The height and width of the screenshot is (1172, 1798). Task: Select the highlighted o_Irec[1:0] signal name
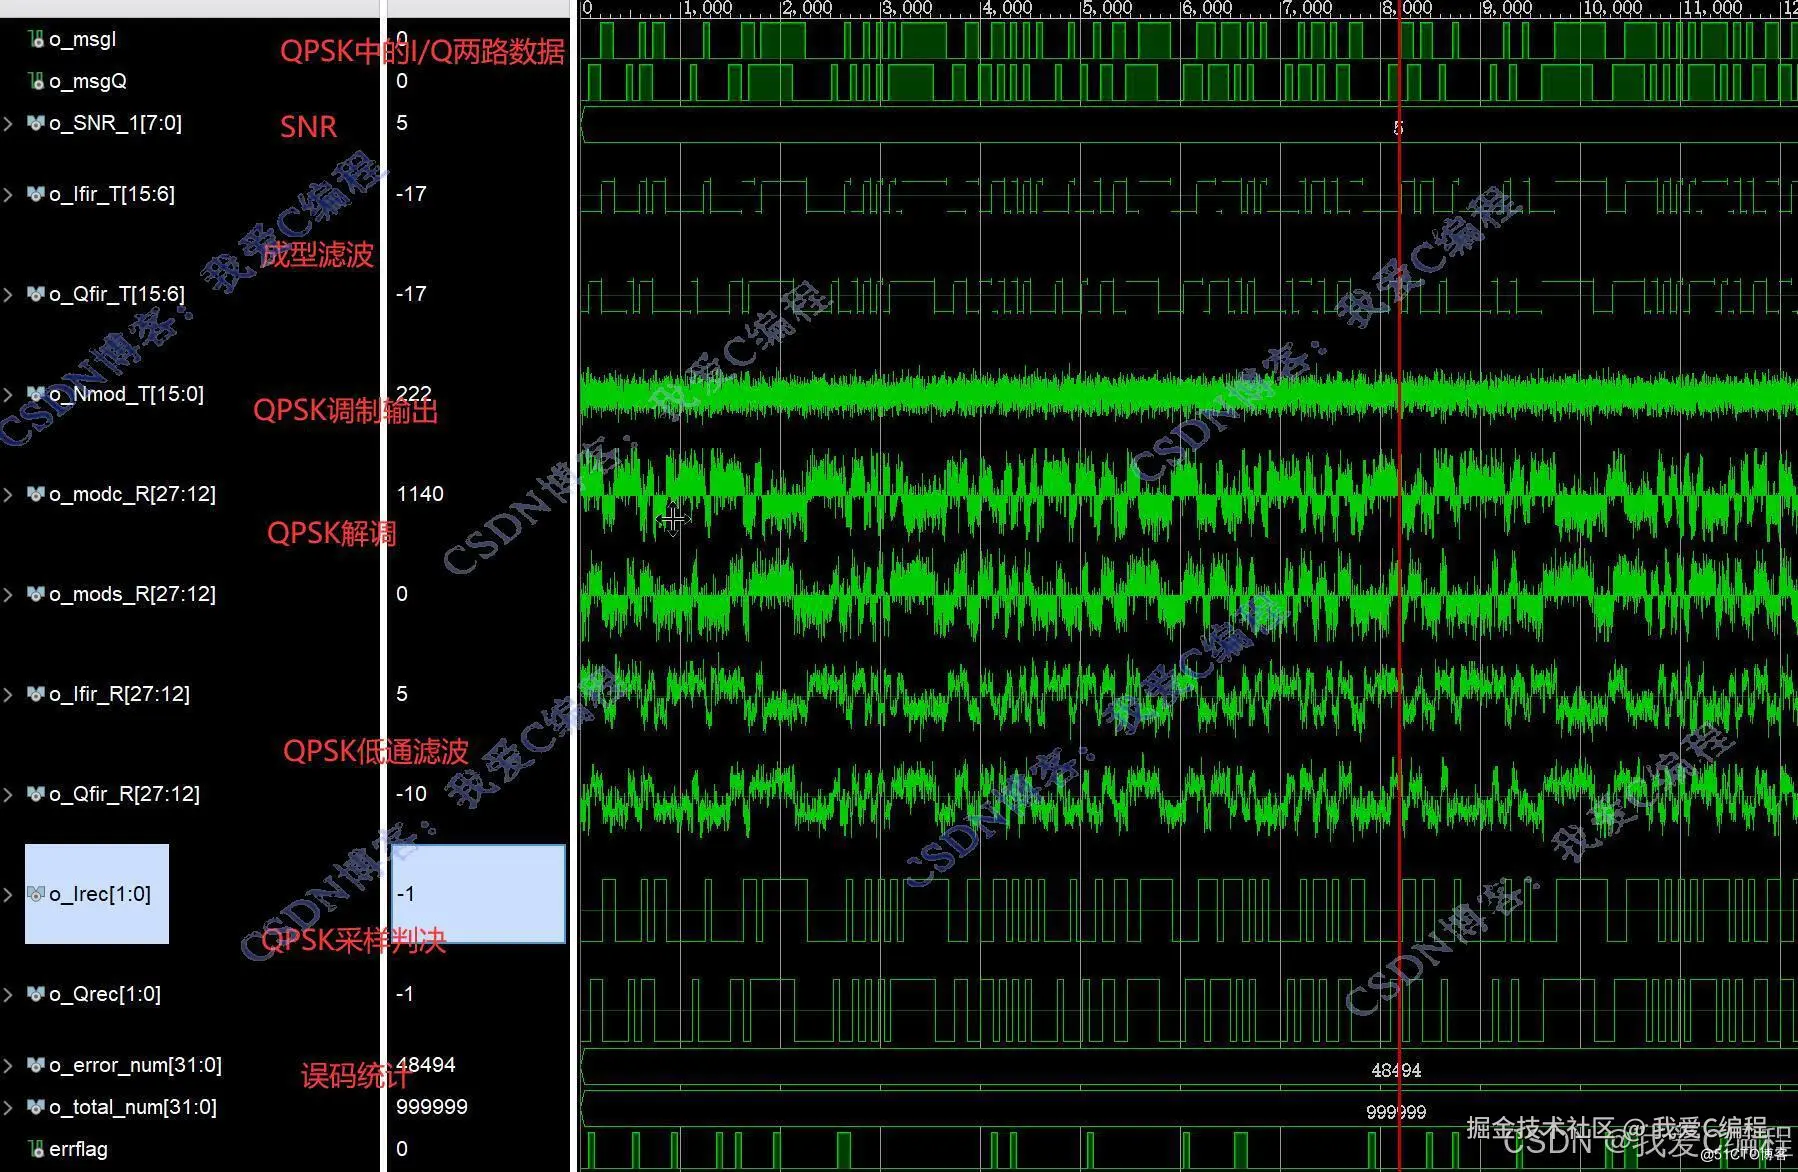pos(100,894)
